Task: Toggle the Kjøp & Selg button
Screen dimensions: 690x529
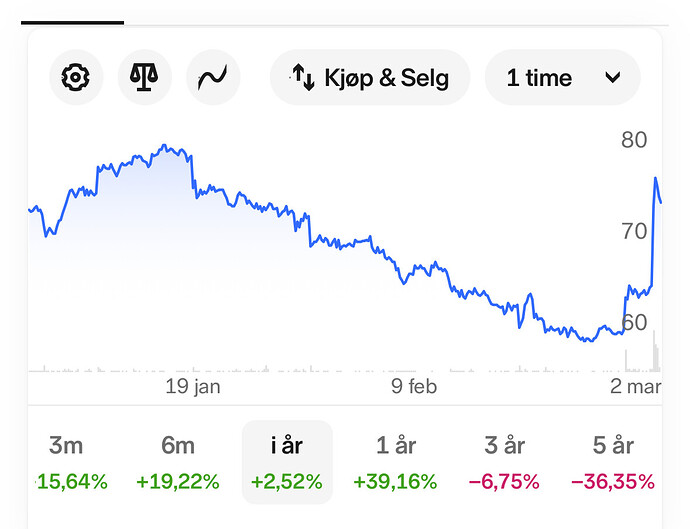Action: 370,77
